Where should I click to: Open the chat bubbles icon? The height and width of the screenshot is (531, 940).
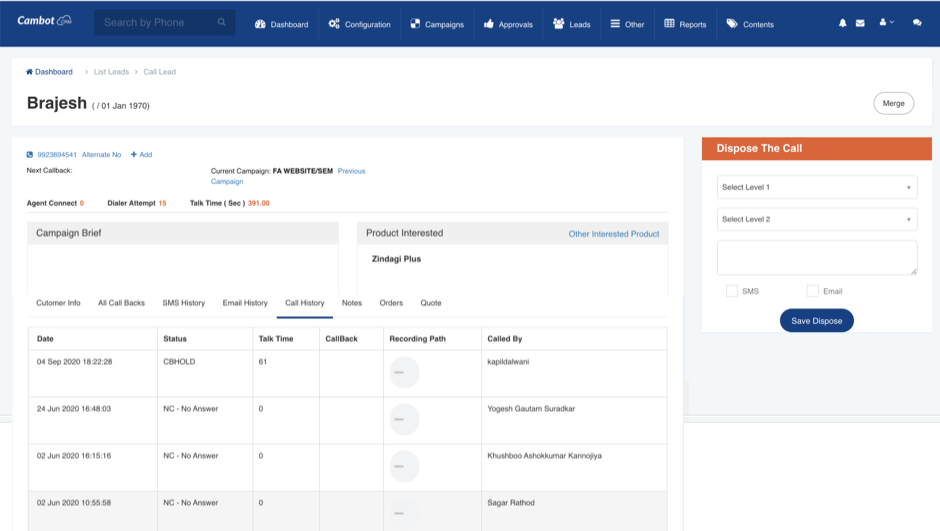click(917, 23)
